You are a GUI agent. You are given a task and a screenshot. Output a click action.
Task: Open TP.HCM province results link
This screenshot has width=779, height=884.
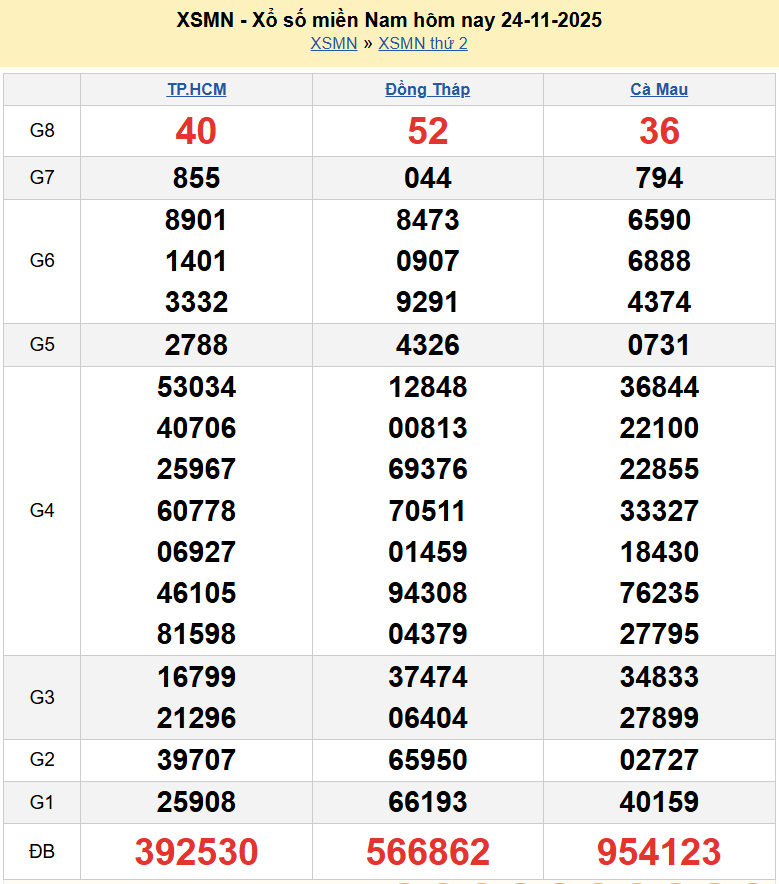(x=196, y=89)
